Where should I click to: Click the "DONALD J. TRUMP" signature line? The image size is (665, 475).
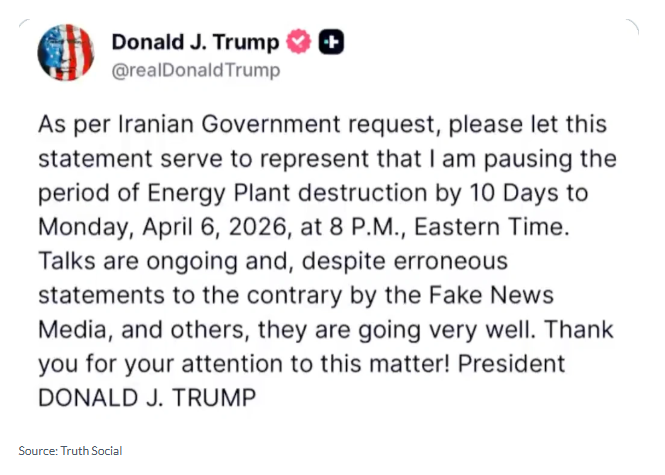pyautogui.click(x=147, y=398)
